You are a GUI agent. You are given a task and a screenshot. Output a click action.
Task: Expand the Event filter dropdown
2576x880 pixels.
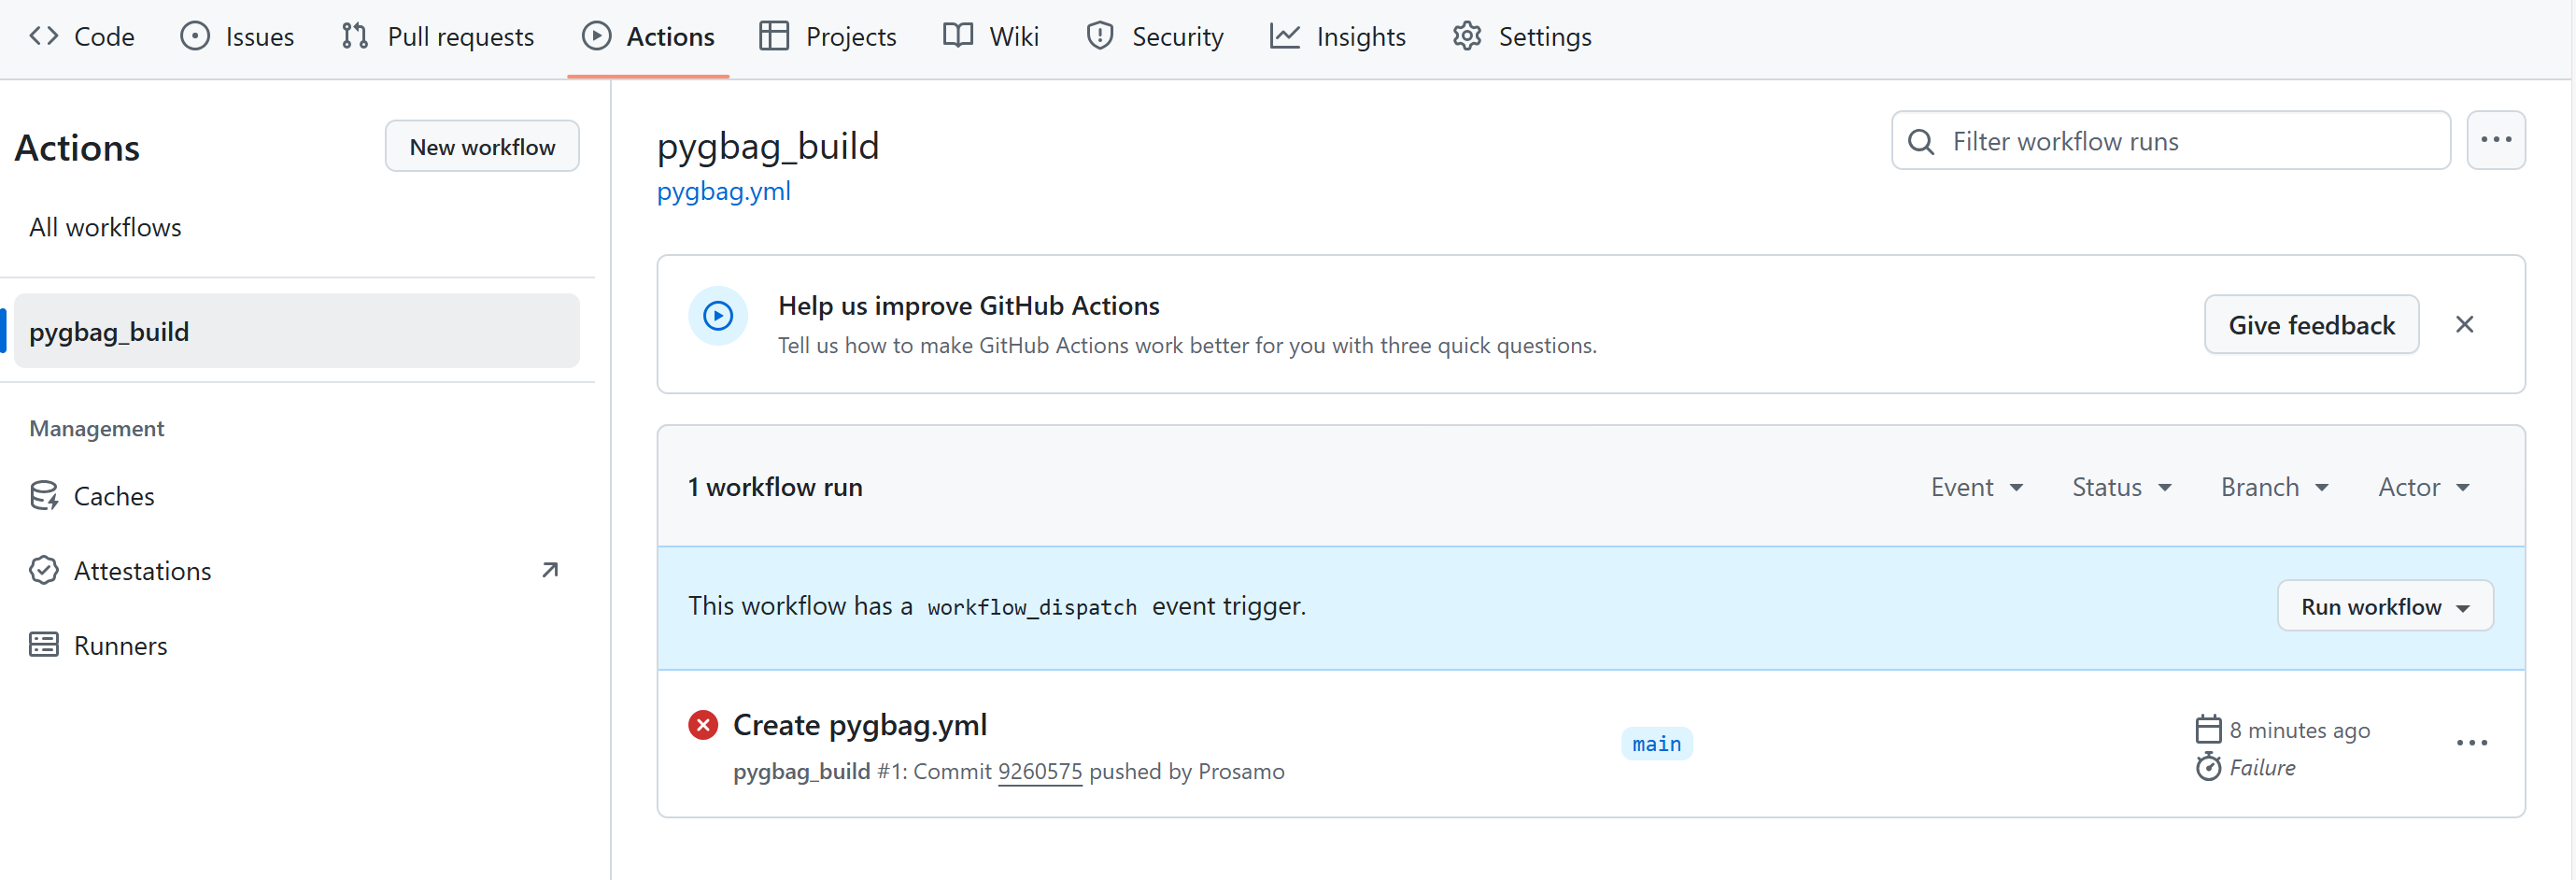[x=1977, y=487]
